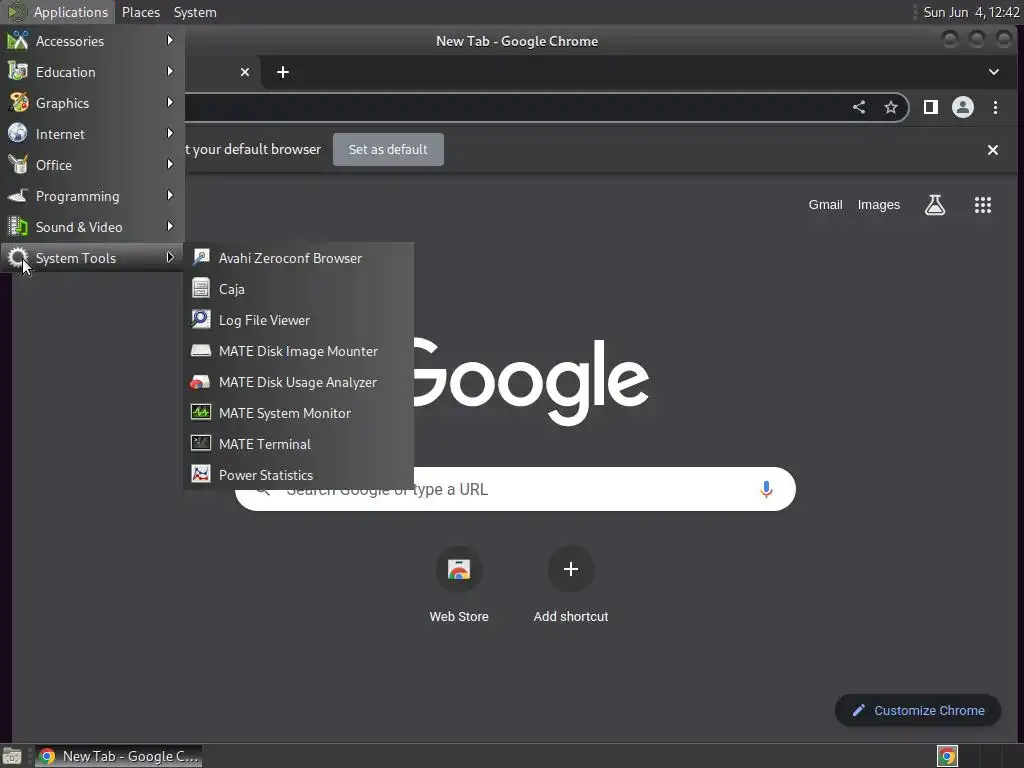Image resolution: width=1024 pixels, height=768 pixels.
Task: Click the Power Statistics chart icon
Action: click(200, 474)
